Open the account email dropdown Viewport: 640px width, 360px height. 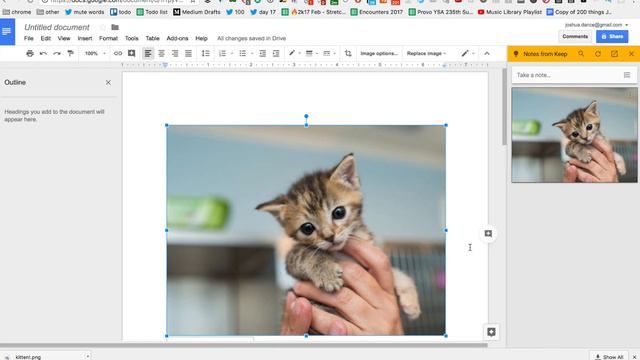[x=596, y=25]
